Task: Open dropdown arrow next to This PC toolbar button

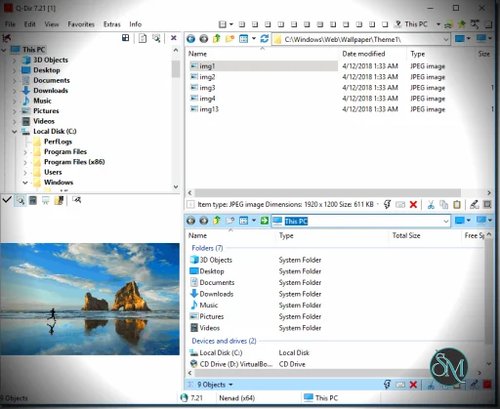Action: (438, 24)
